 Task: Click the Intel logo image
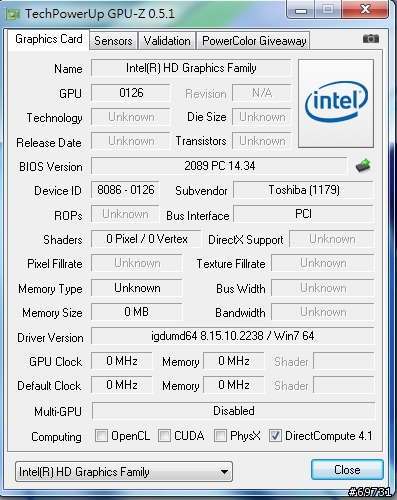[336, 103]
